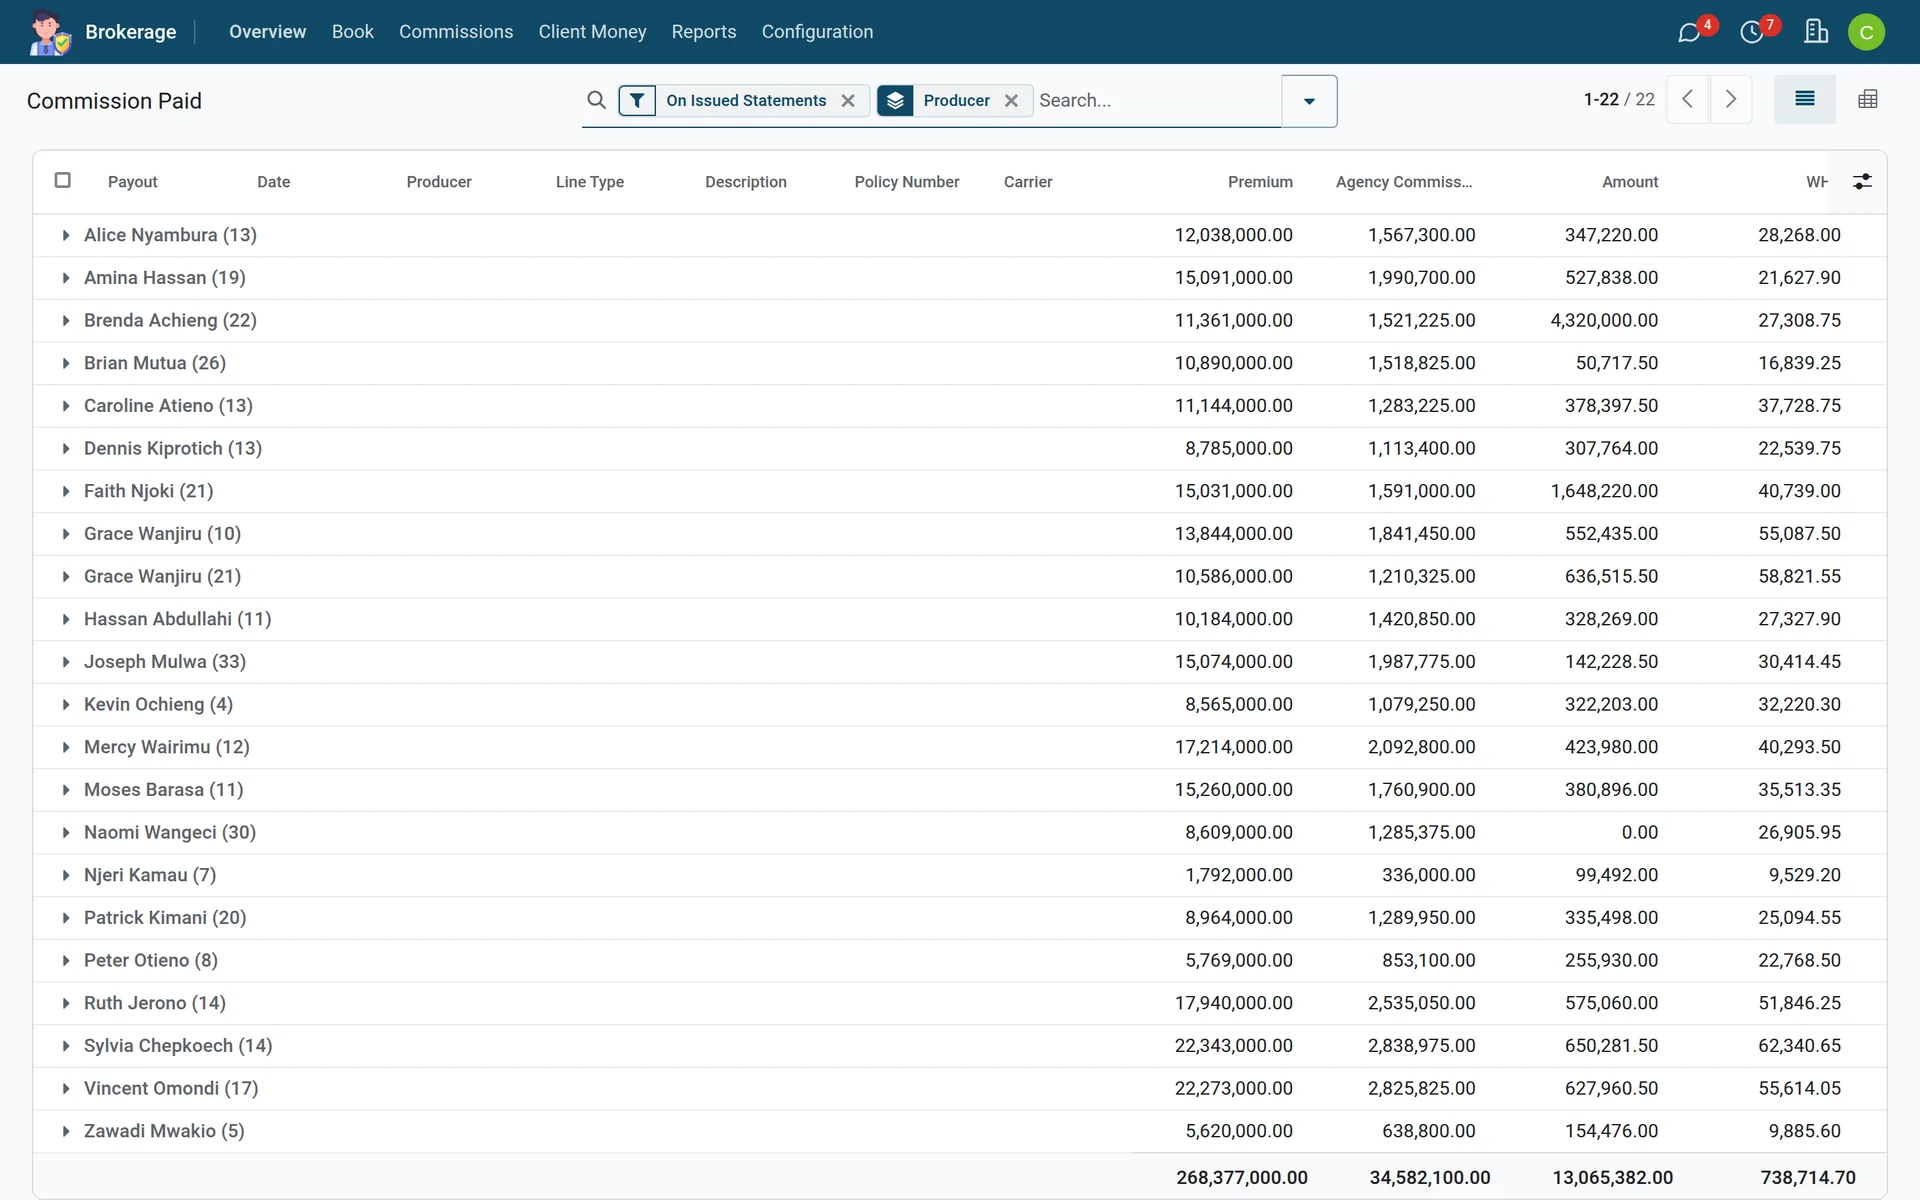Remove the On Issued Statements filter
The width and height of the screenshot is (1920, 1200).
(x=848, y=100)
